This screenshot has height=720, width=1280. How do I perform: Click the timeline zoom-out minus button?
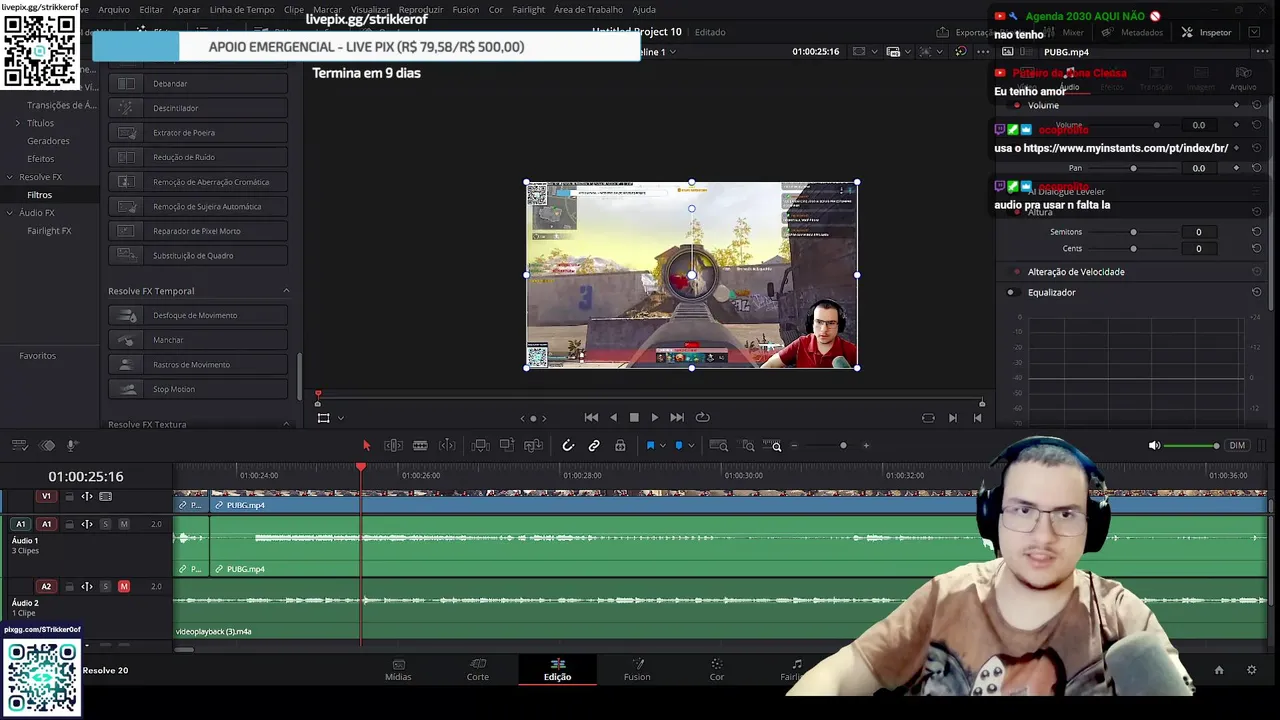pyautogui.click(x=794, y=446)
